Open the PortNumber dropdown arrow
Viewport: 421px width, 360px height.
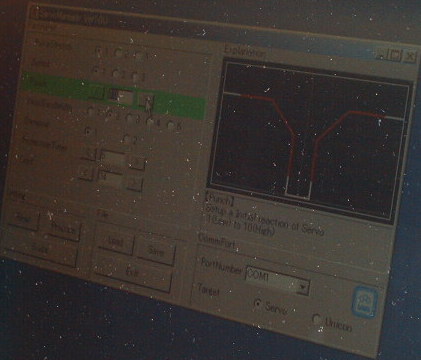[x=303, y=287]
